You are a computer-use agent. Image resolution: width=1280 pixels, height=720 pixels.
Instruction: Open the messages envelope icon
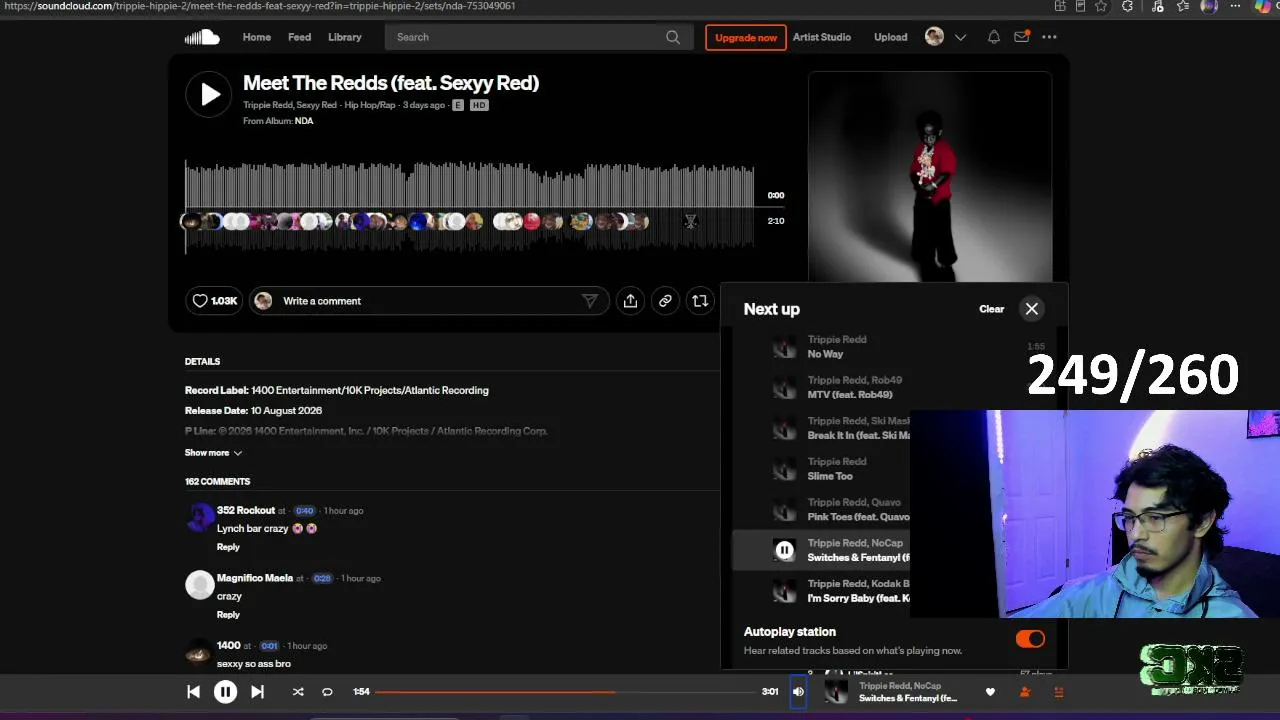coord(1021,37)
